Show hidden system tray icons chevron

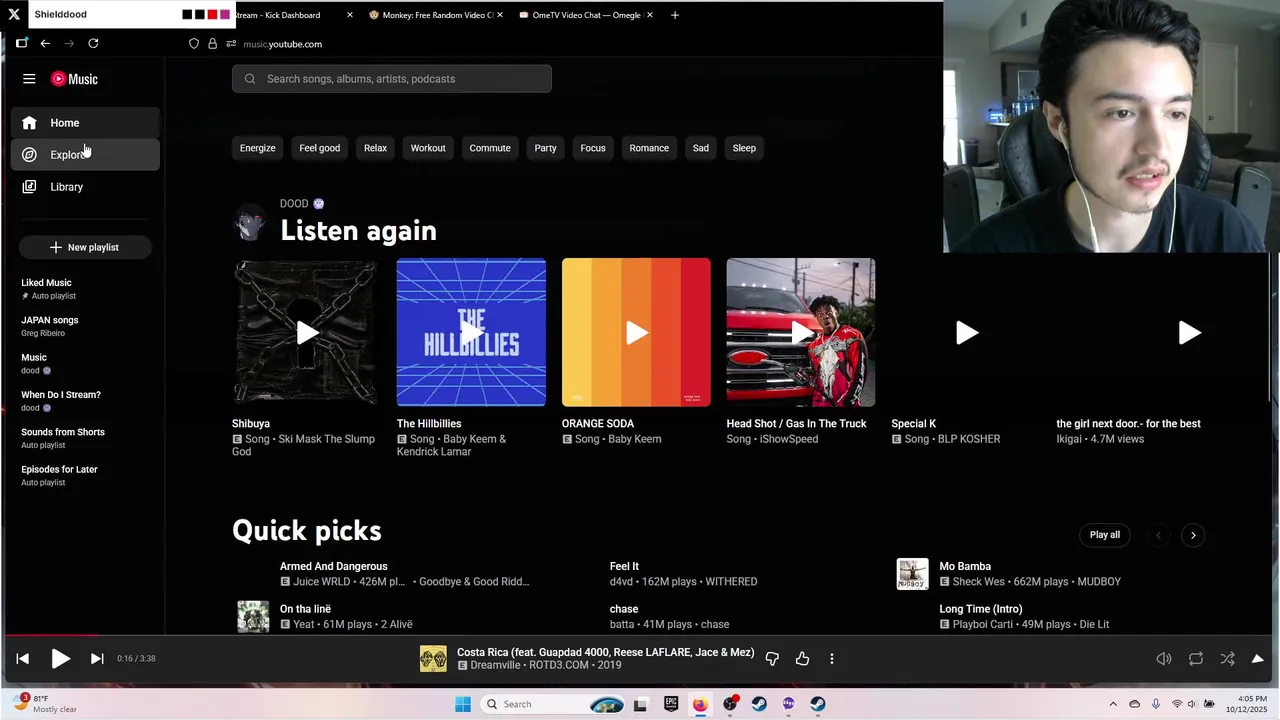click(1113, 704)
